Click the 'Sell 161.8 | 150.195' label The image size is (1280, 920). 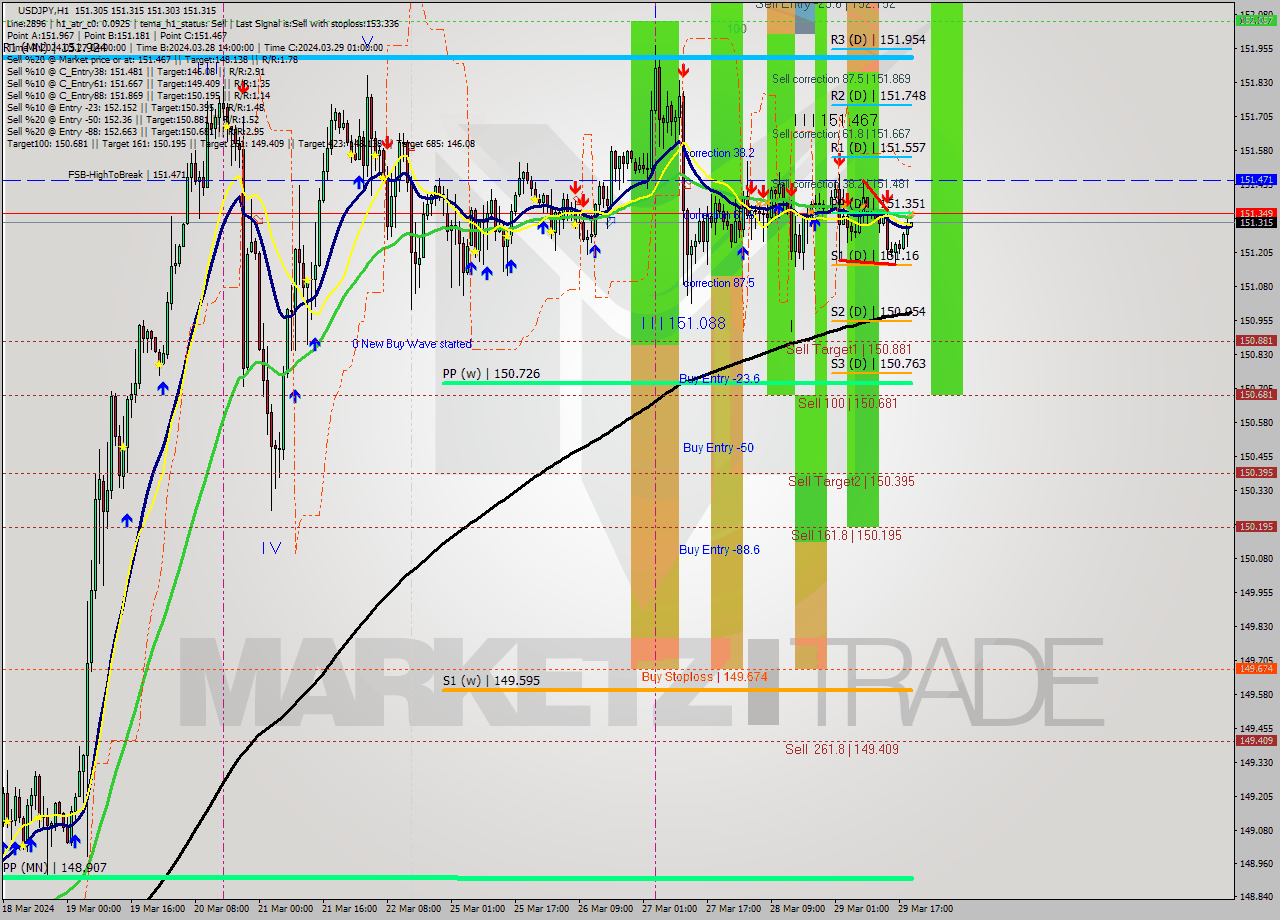click(846, 535)
